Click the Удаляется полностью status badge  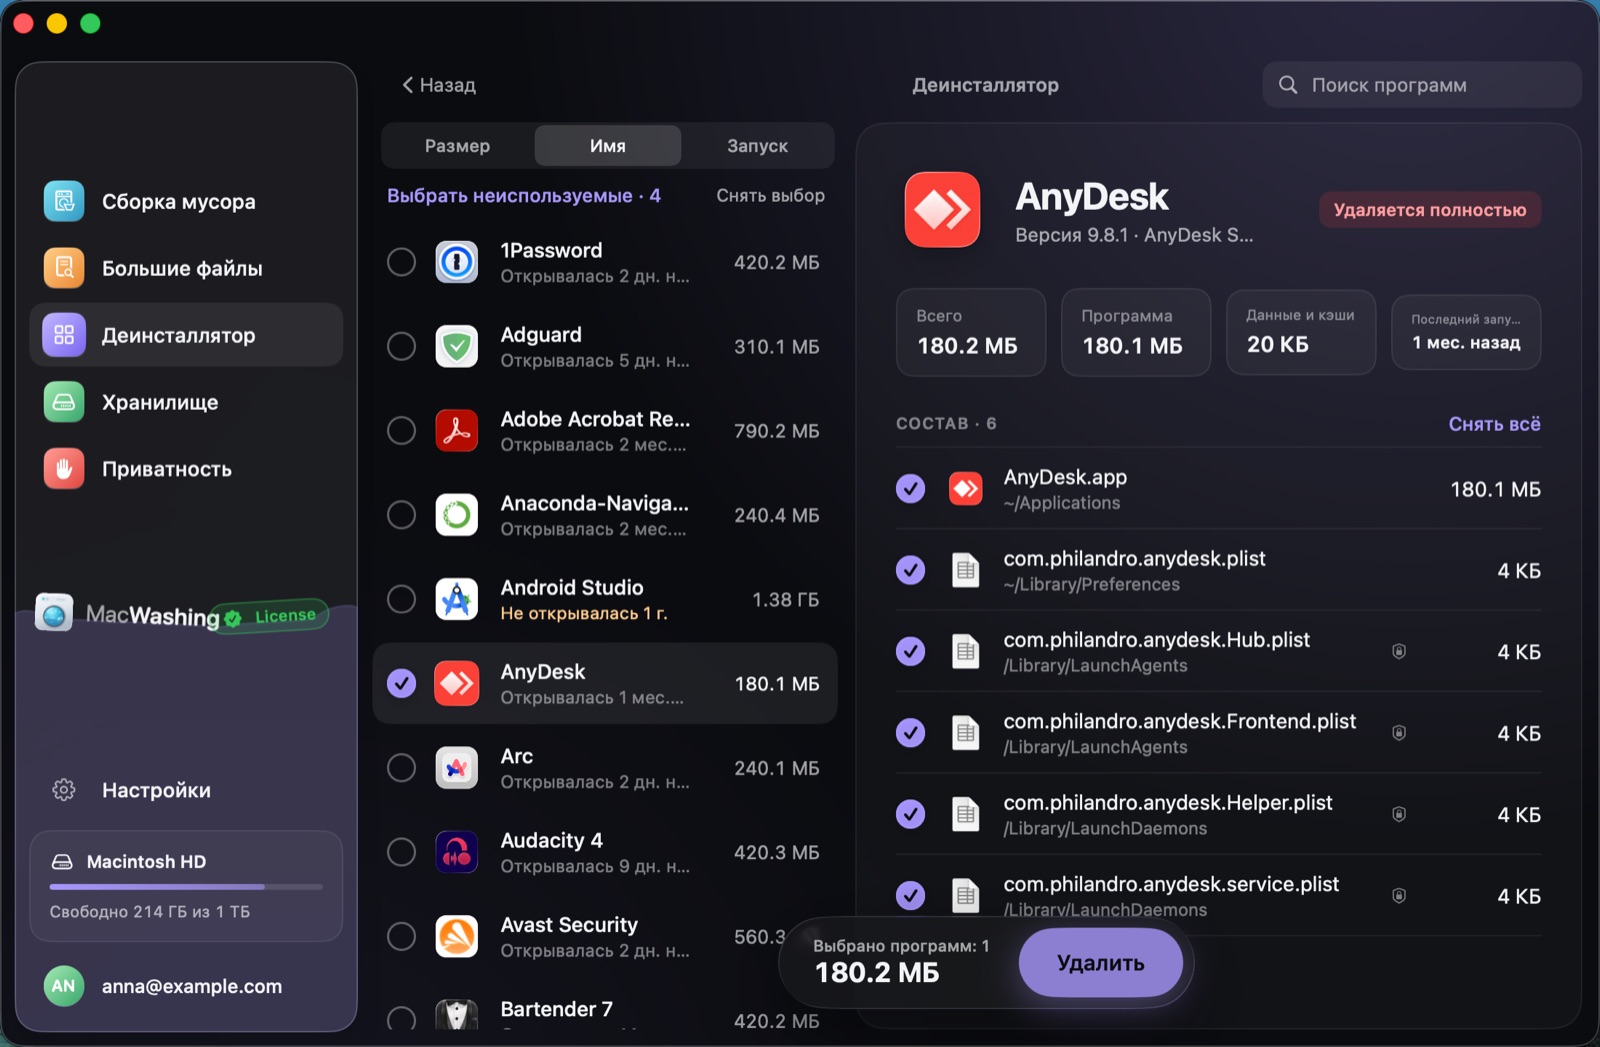1430,210
